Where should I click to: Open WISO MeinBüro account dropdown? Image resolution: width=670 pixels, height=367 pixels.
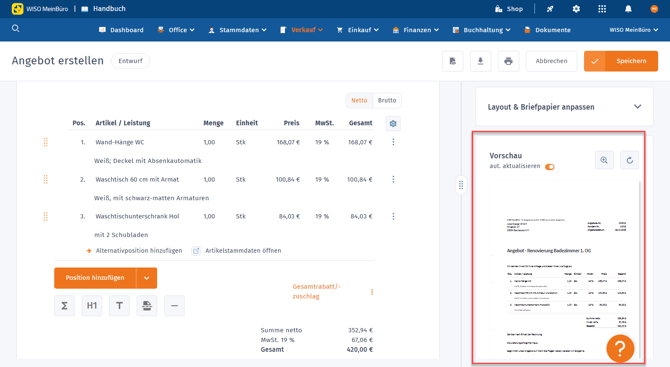pyautogui.click(x=634, y=30)
